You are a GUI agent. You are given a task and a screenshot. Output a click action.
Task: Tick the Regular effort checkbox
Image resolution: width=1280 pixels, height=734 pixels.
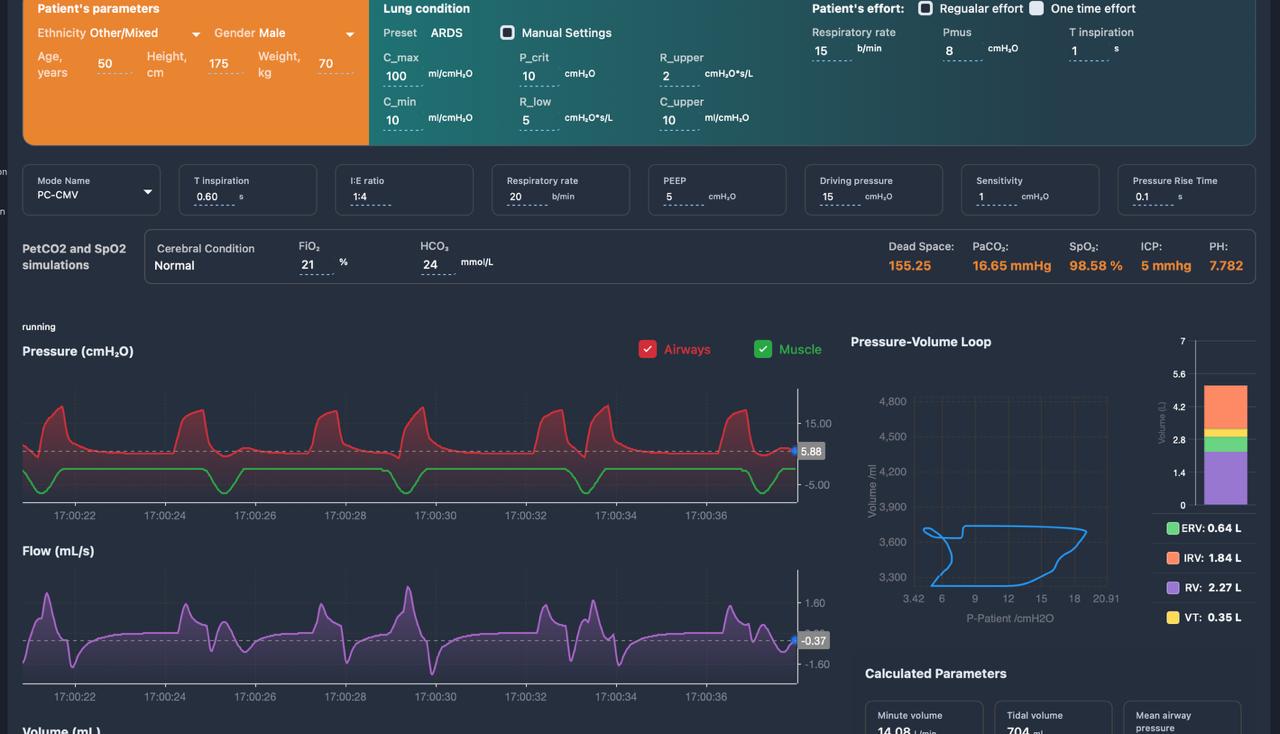[x=926, y=9]
